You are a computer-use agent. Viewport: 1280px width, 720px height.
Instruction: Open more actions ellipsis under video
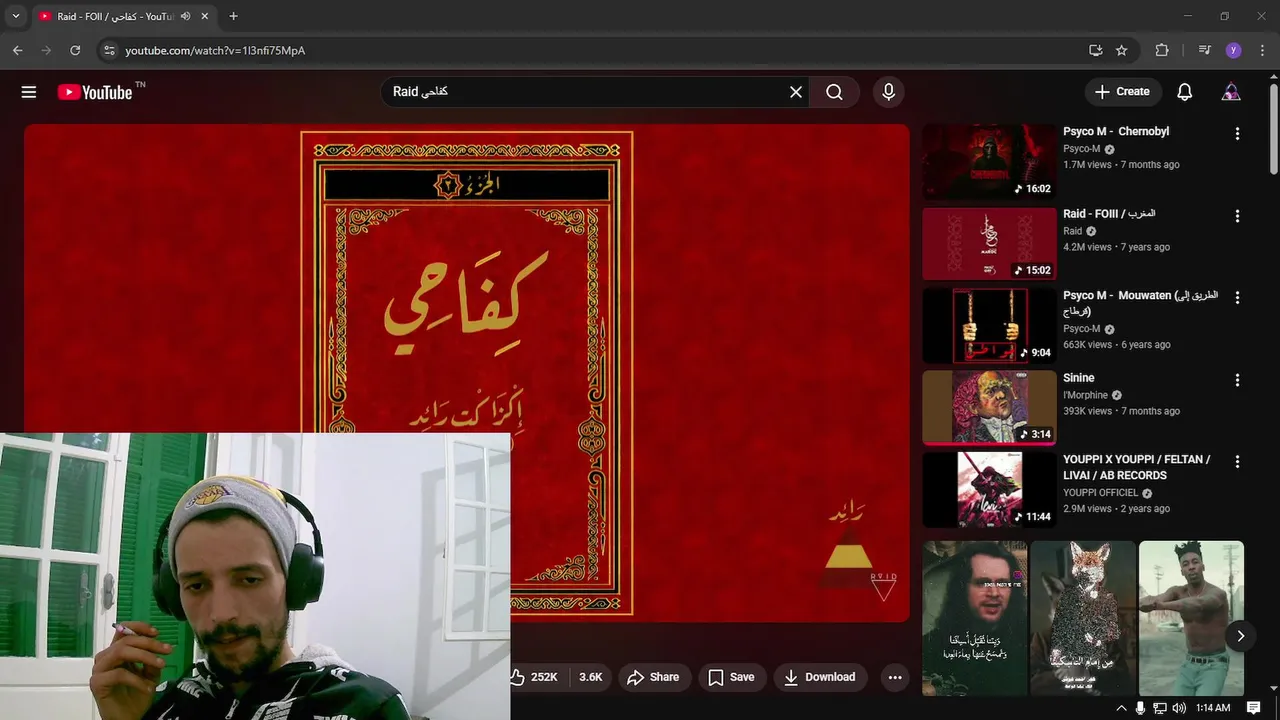[x=895, y=677]
